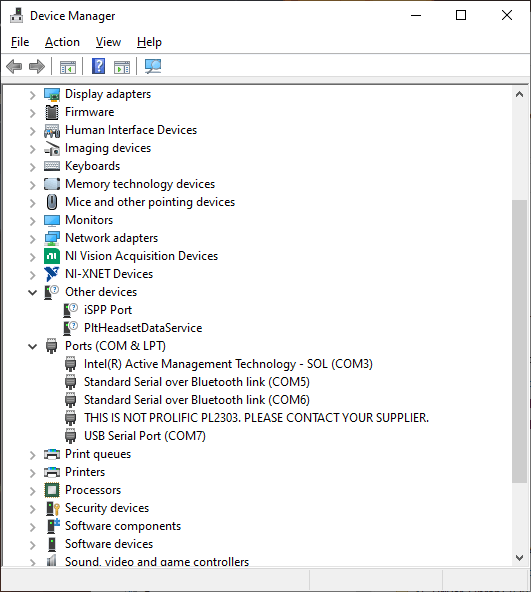Open the Help toolbar icon

[x=99, y=66]
